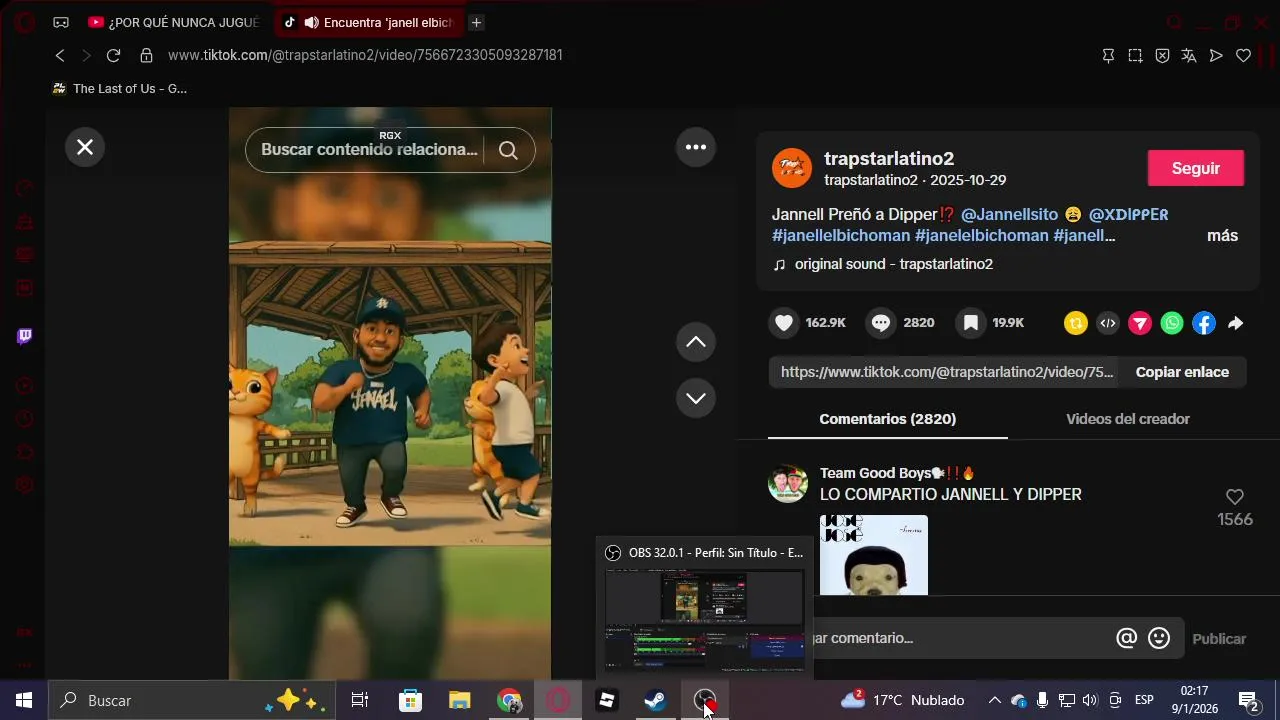Open the #janellelbichoman hashtag

(841, 236)
